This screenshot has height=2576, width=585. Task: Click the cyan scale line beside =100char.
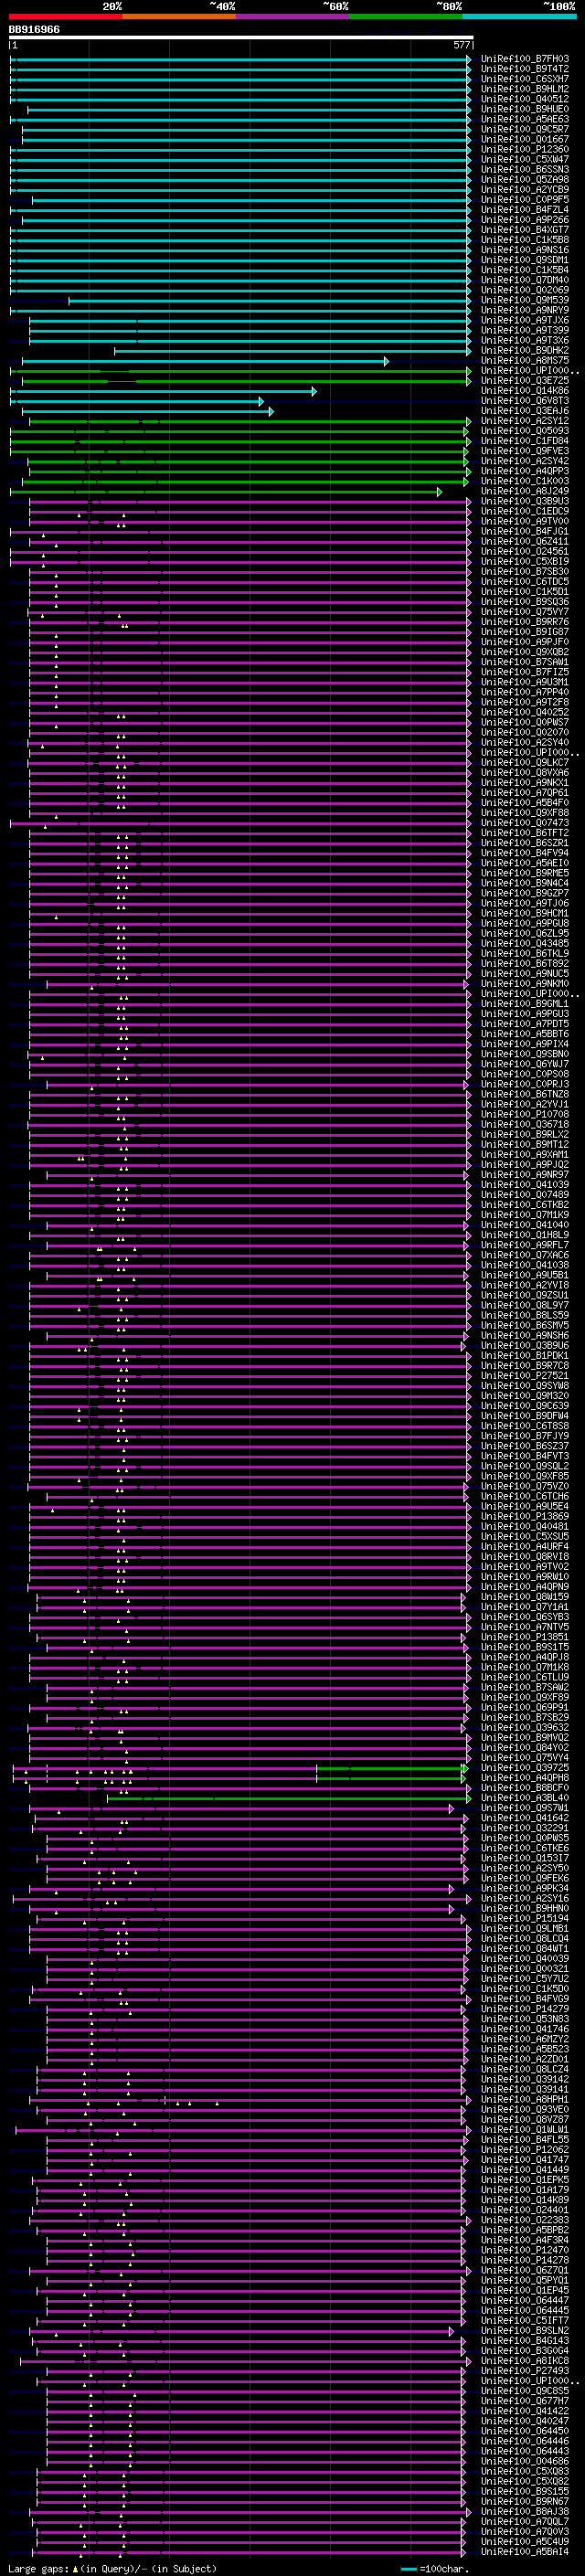[x=408, y=2568]
